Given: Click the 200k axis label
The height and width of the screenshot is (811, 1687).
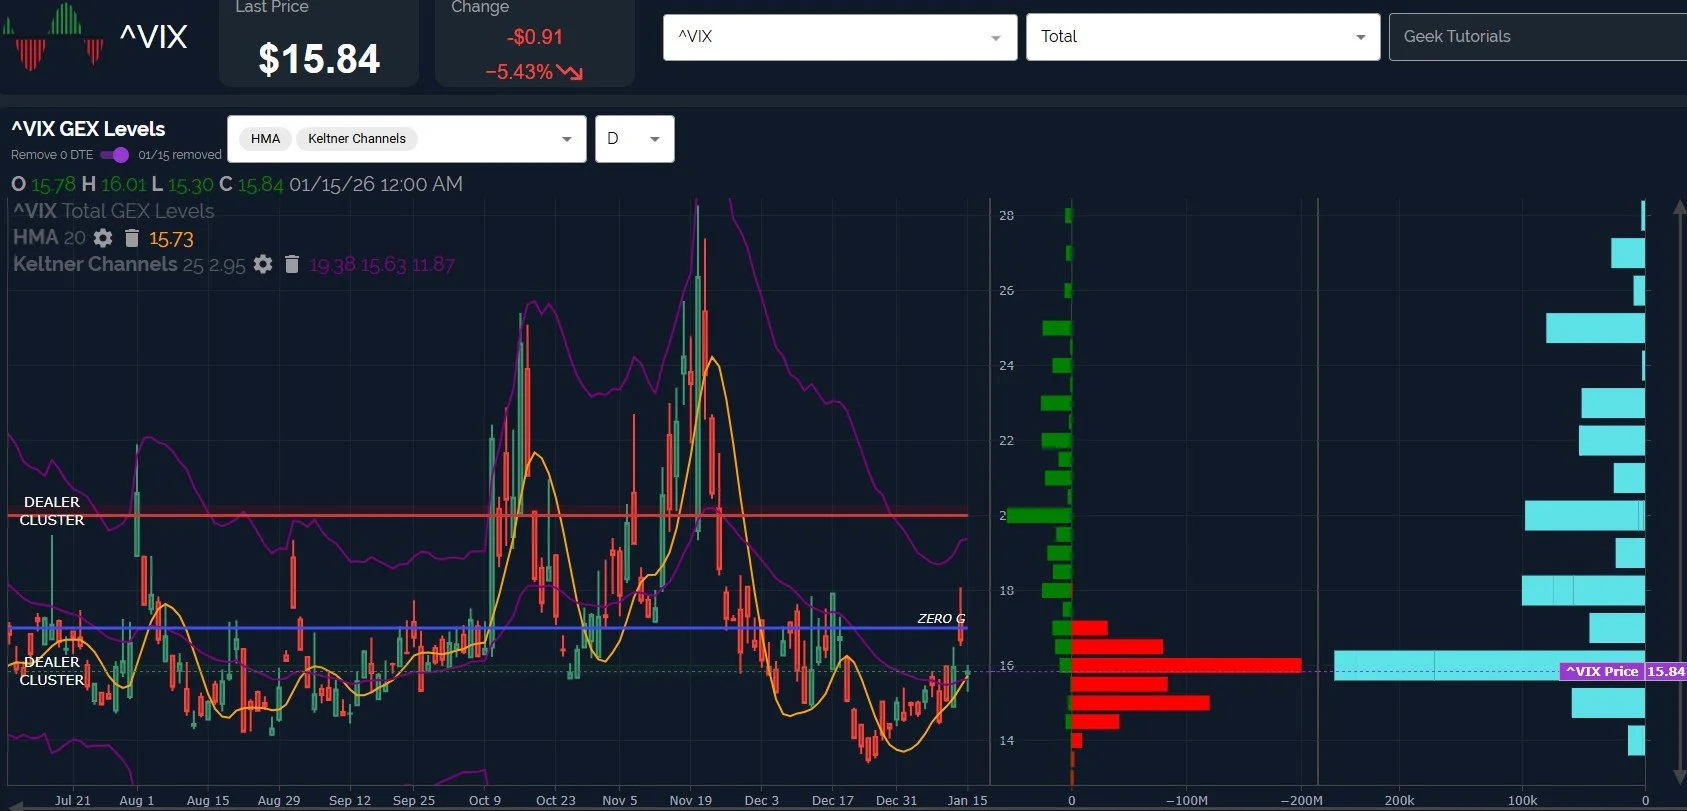Looking at the screenshot, I should click(1399, 800).
